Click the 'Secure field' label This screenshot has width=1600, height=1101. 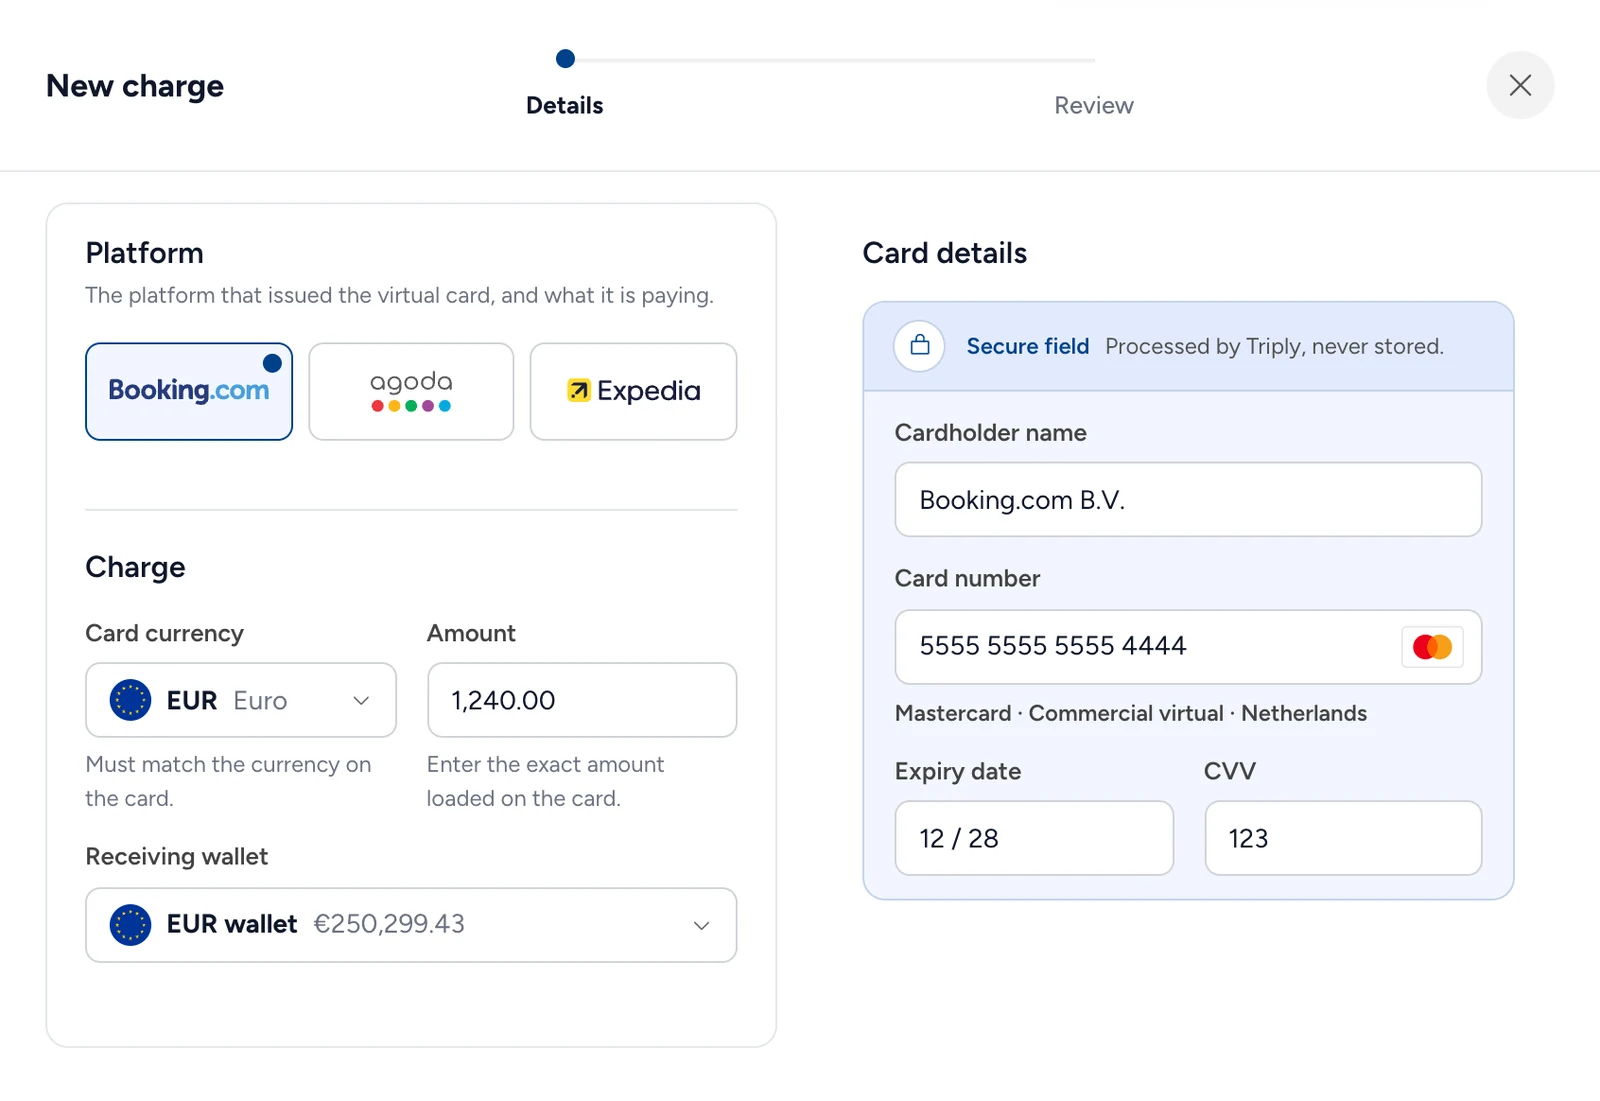click(1028, 346)
